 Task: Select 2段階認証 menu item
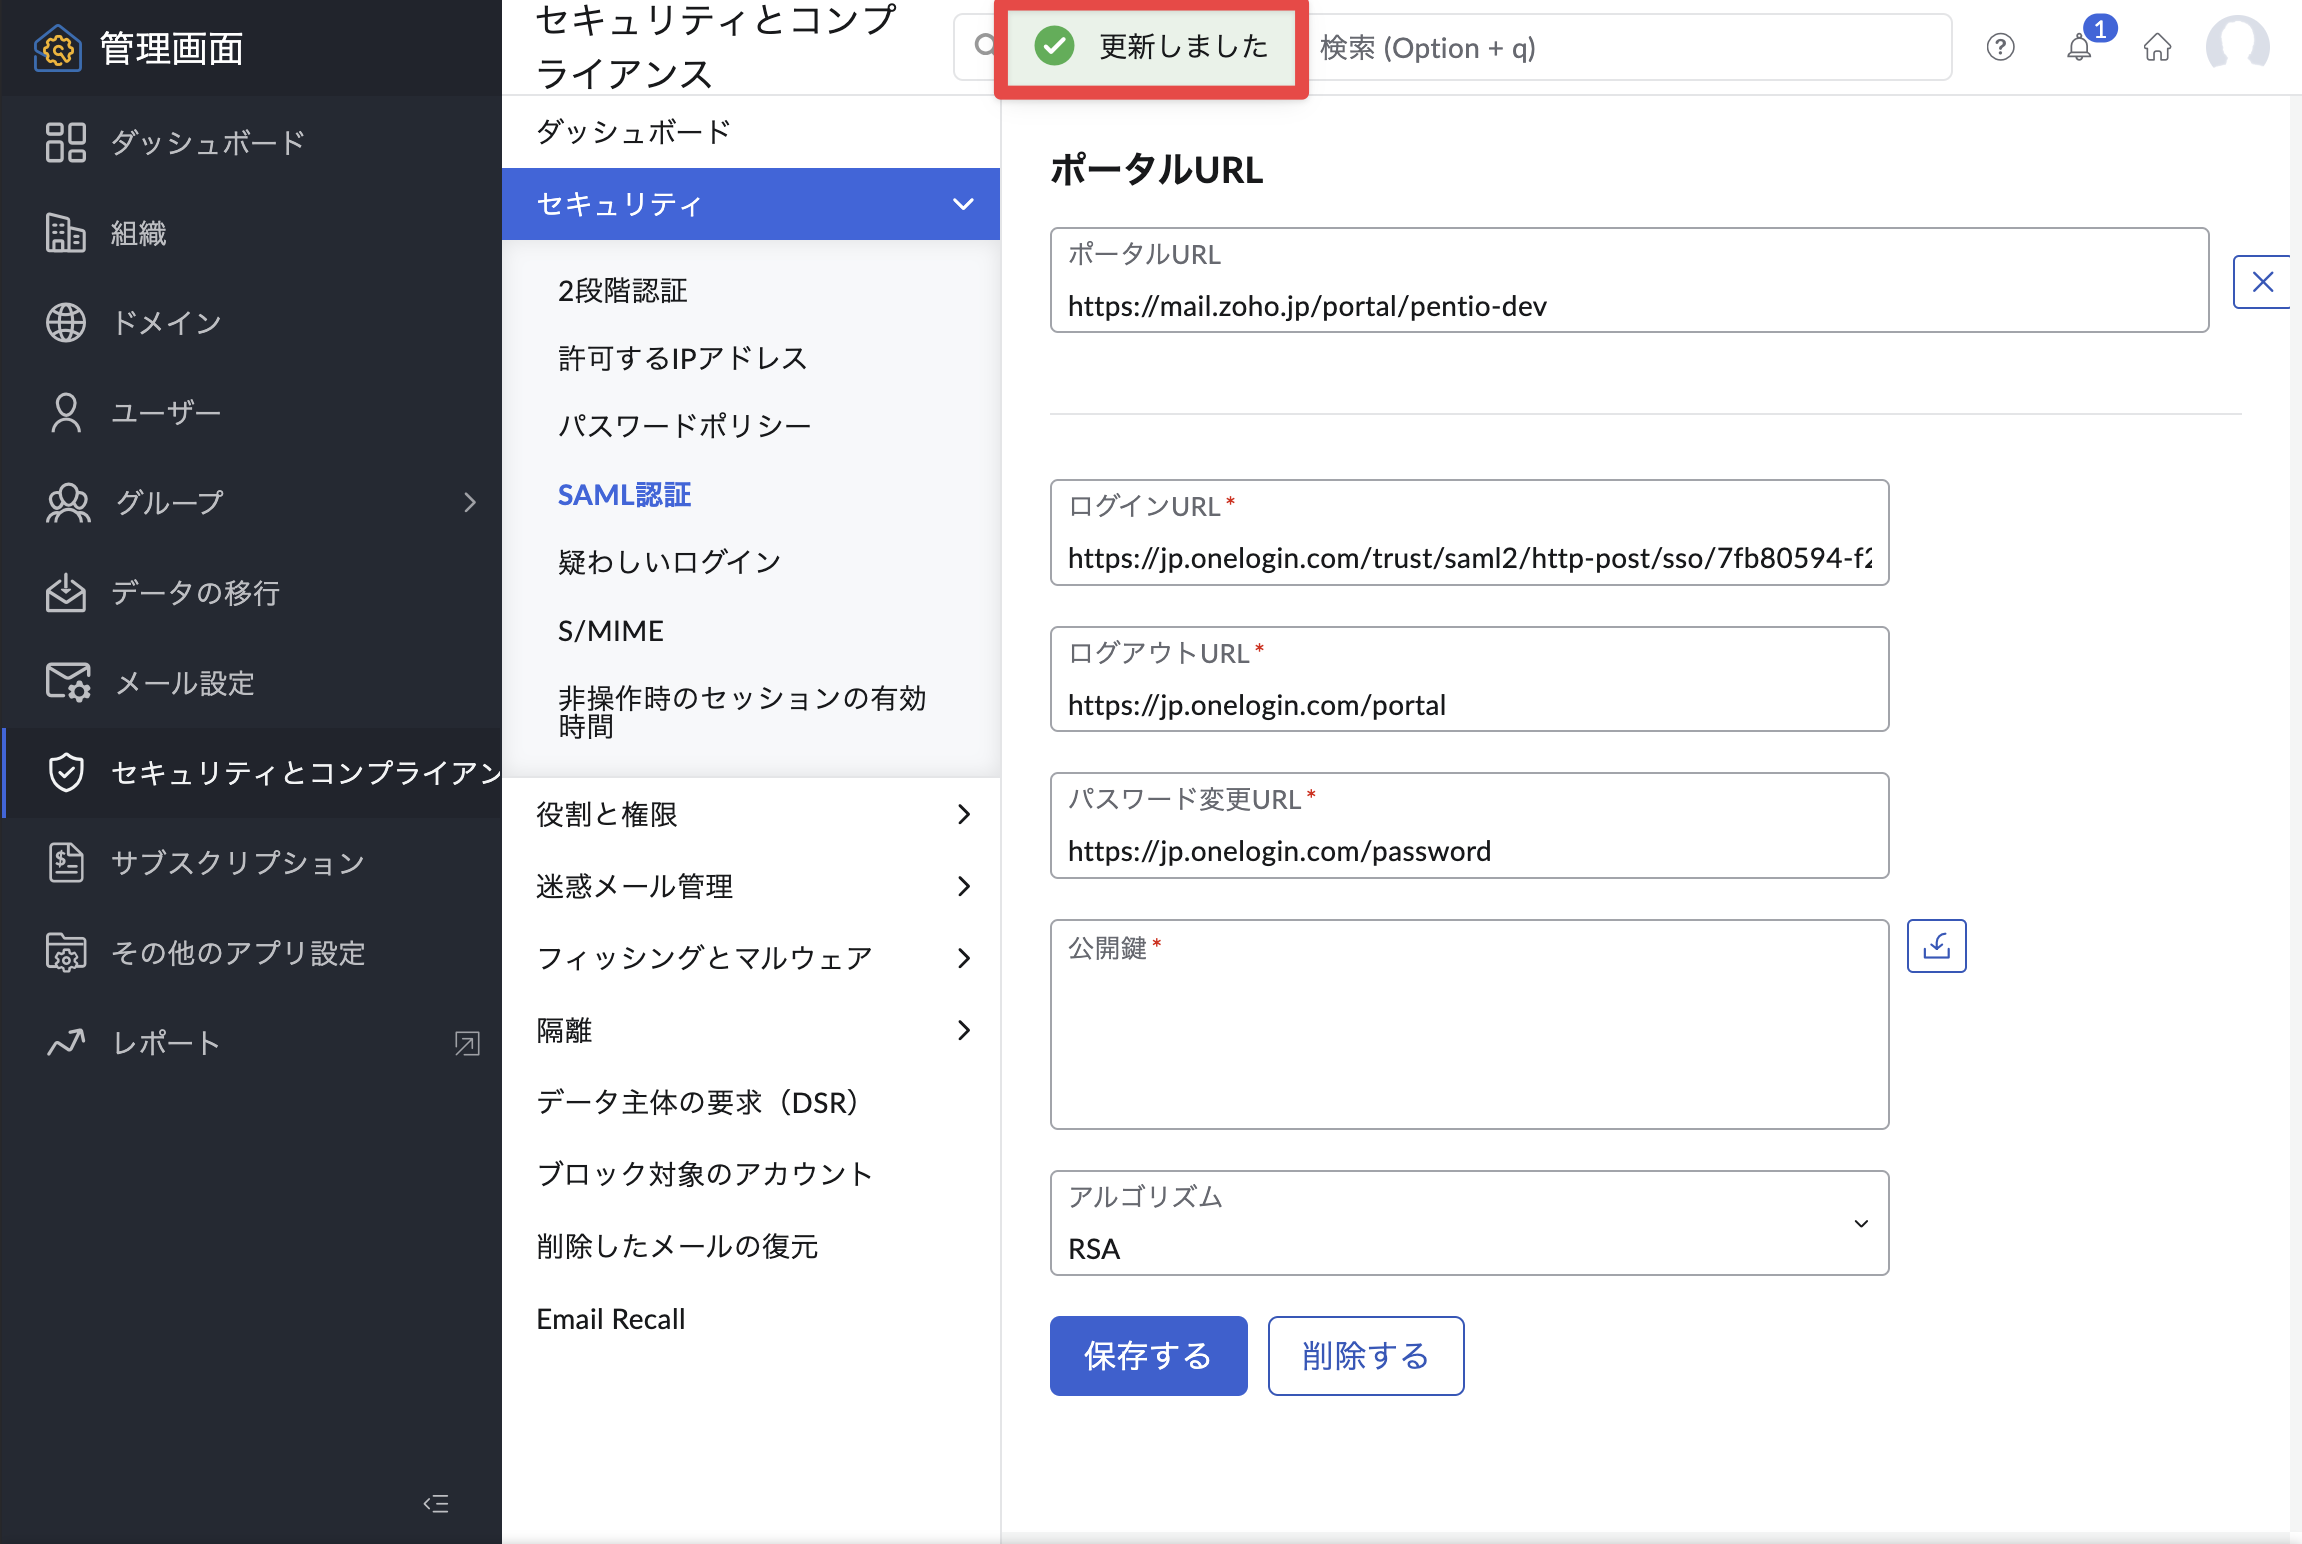(622, 291)
